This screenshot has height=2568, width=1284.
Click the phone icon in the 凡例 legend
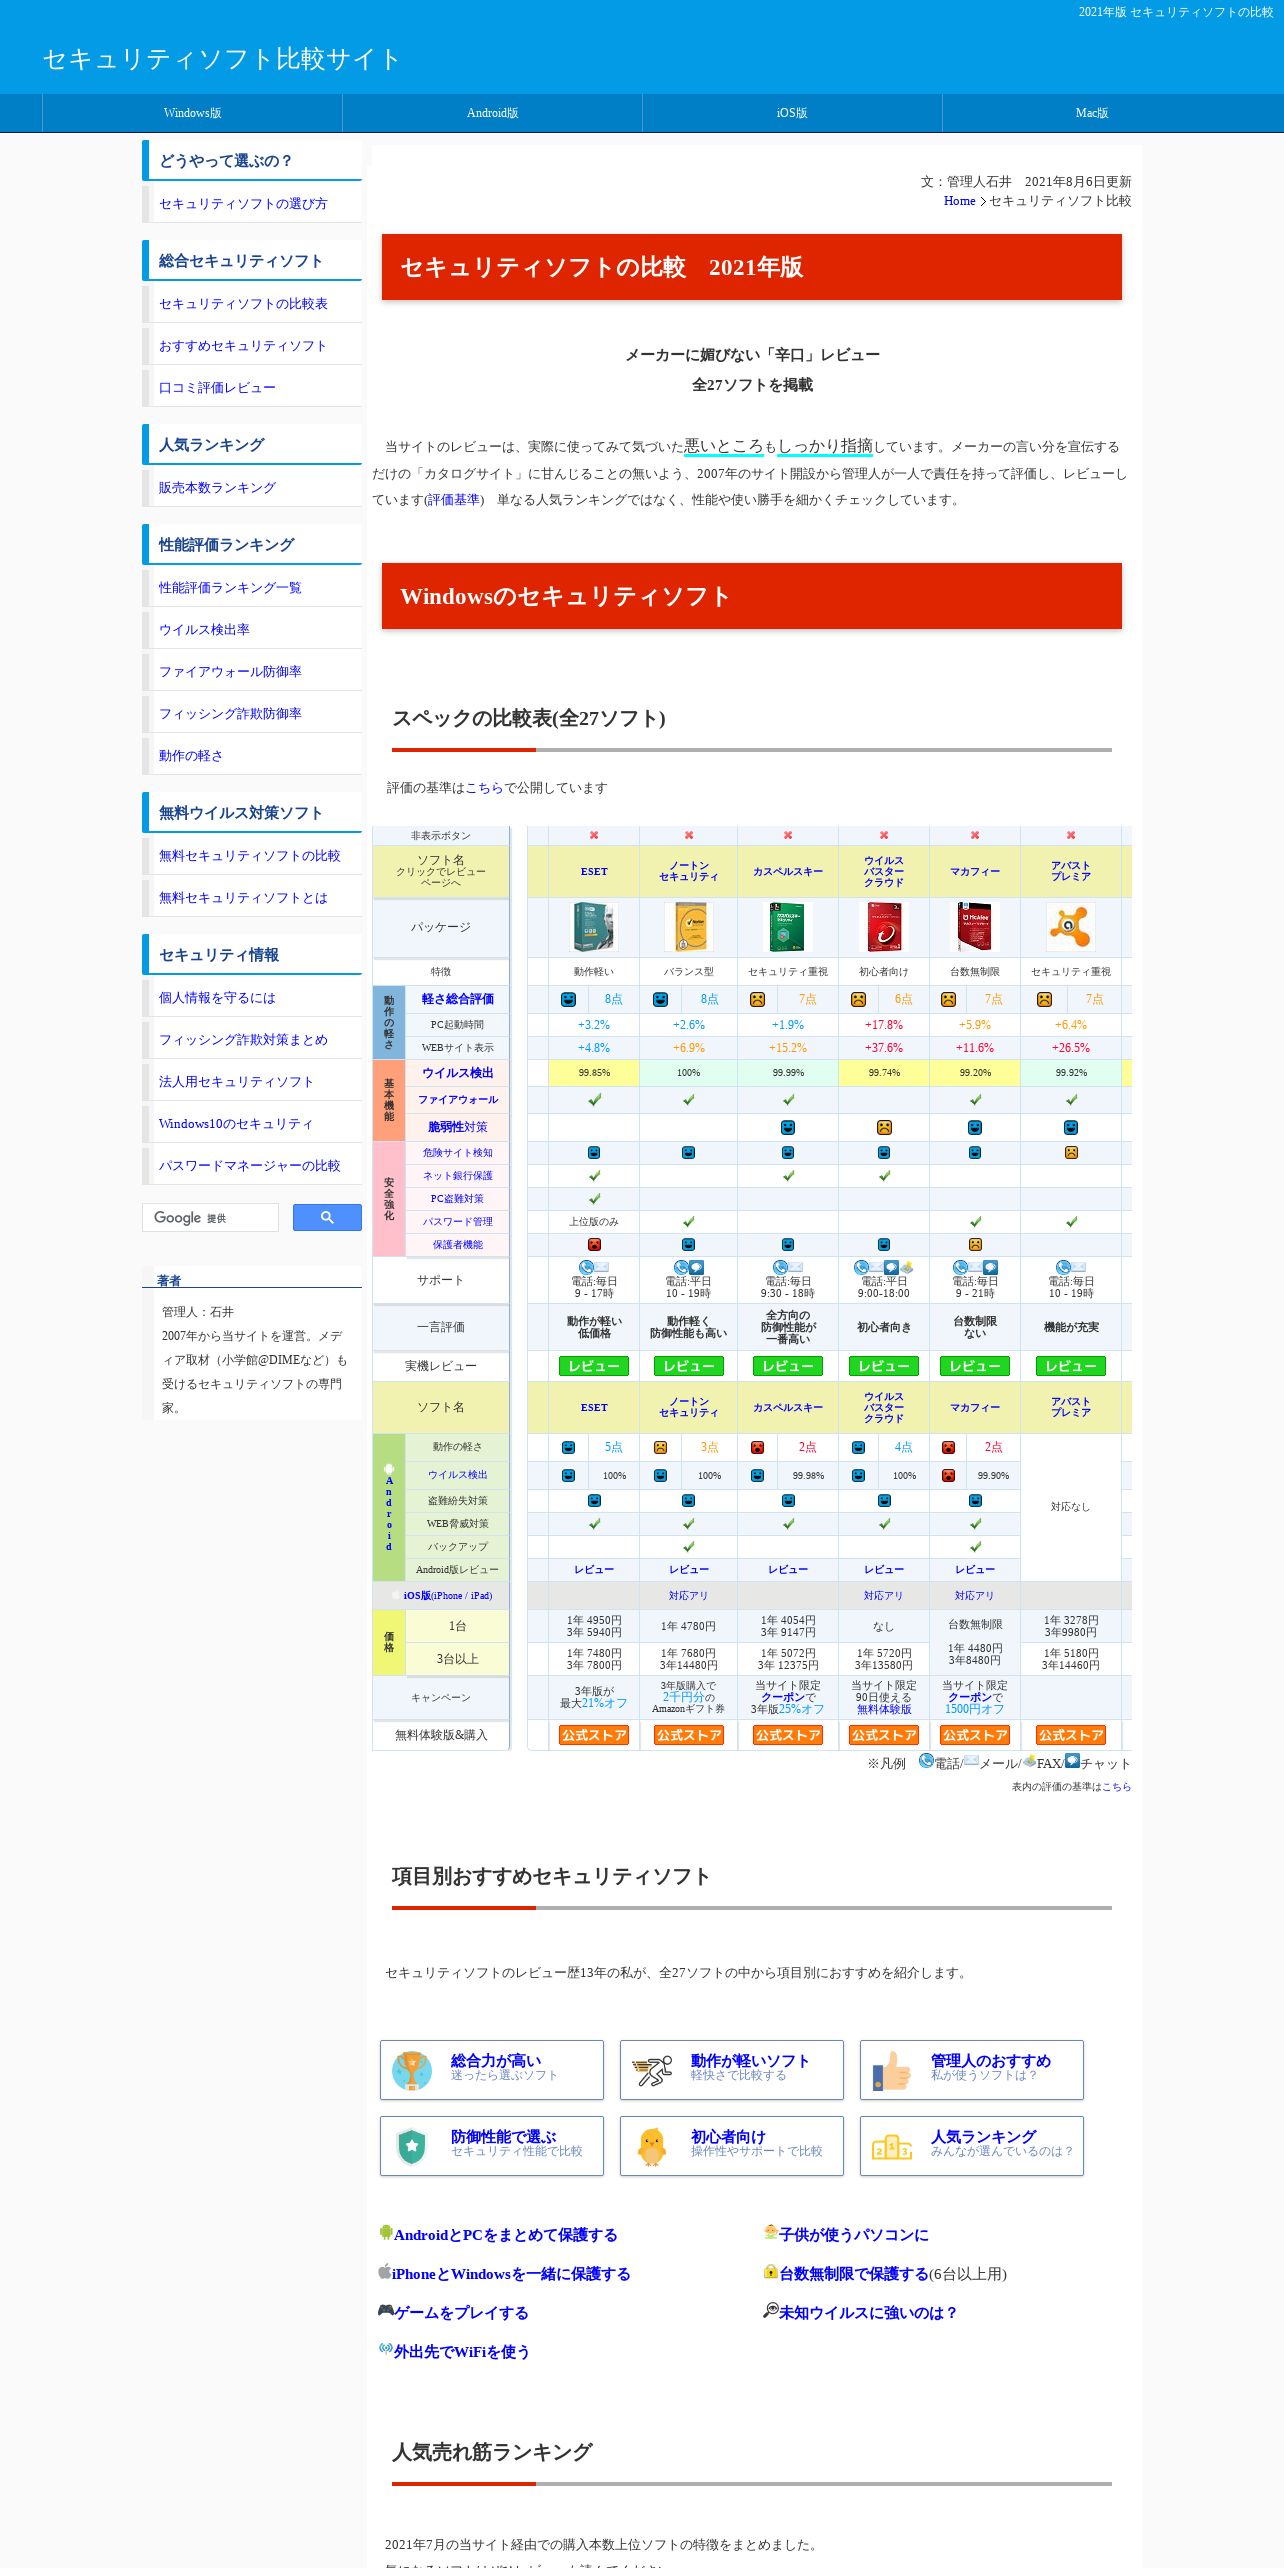(926, 1761)
